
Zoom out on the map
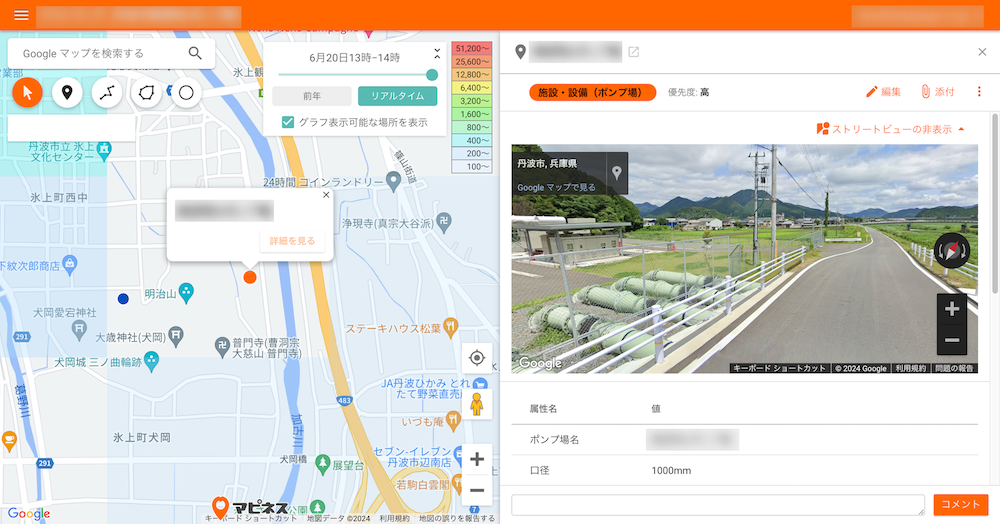click(x=477, y=490)
